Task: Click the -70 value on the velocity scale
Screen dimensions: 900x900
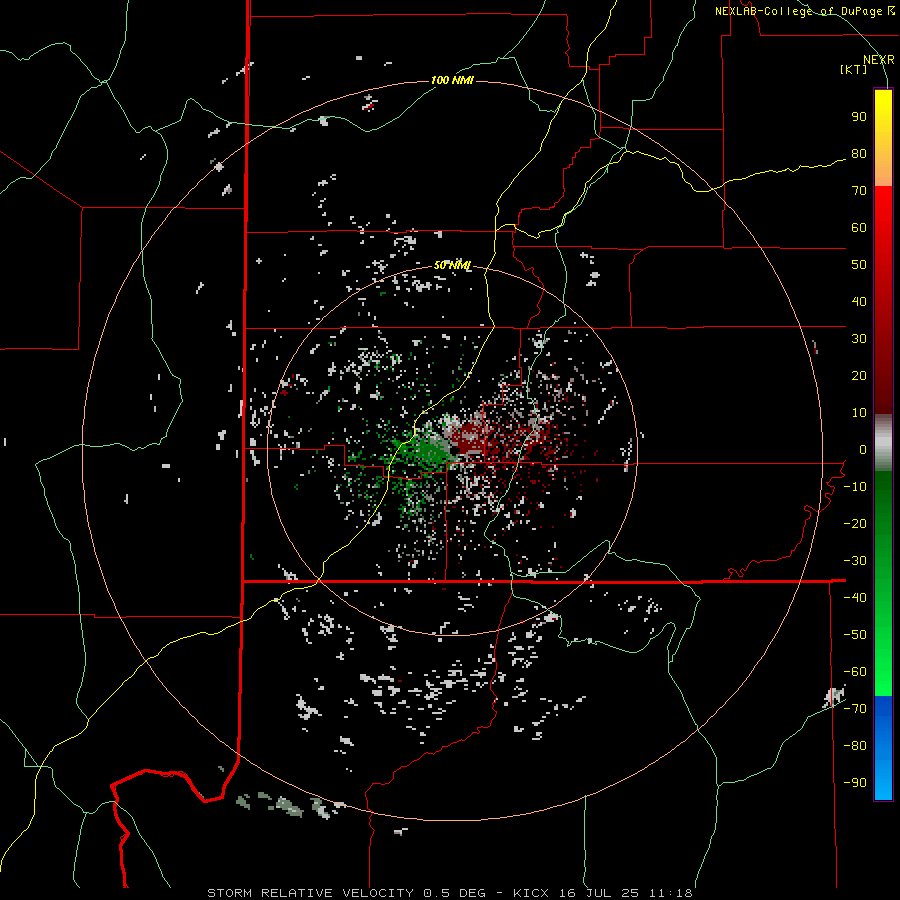Action: point(855,709)
